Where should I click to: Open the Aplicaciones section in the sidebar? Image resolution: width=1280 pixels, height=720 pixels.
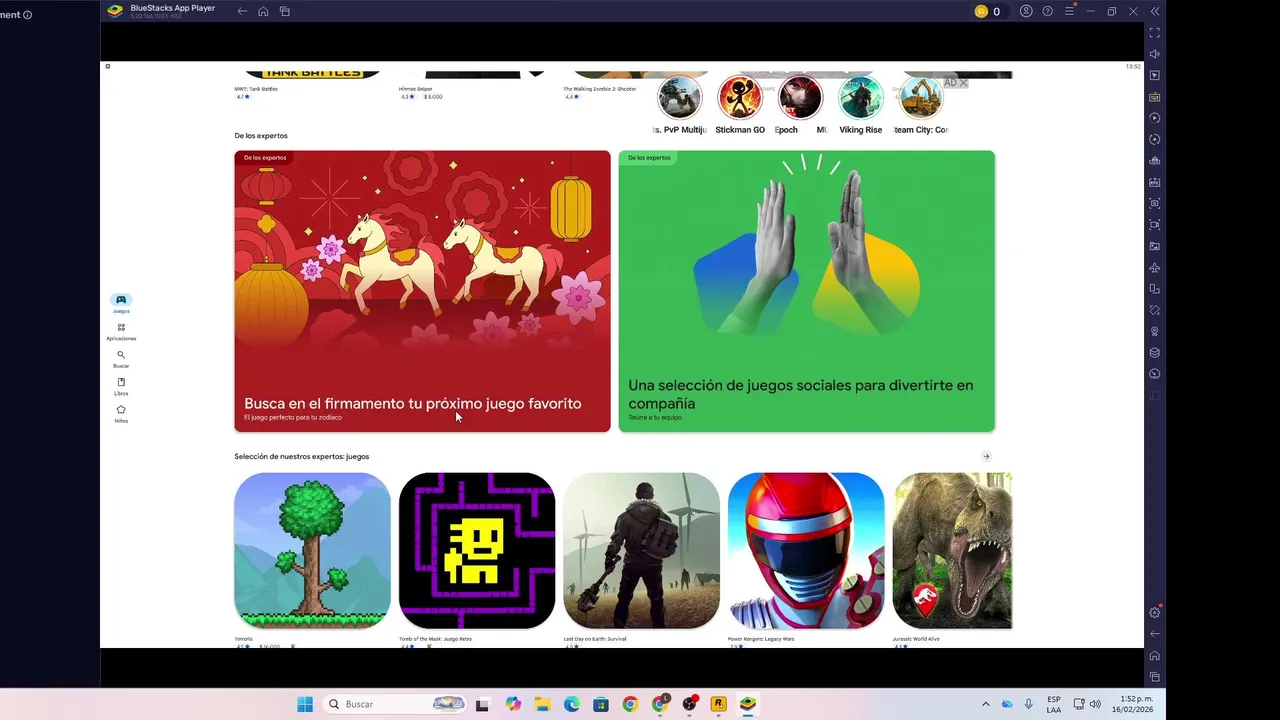tap(121, 332)
